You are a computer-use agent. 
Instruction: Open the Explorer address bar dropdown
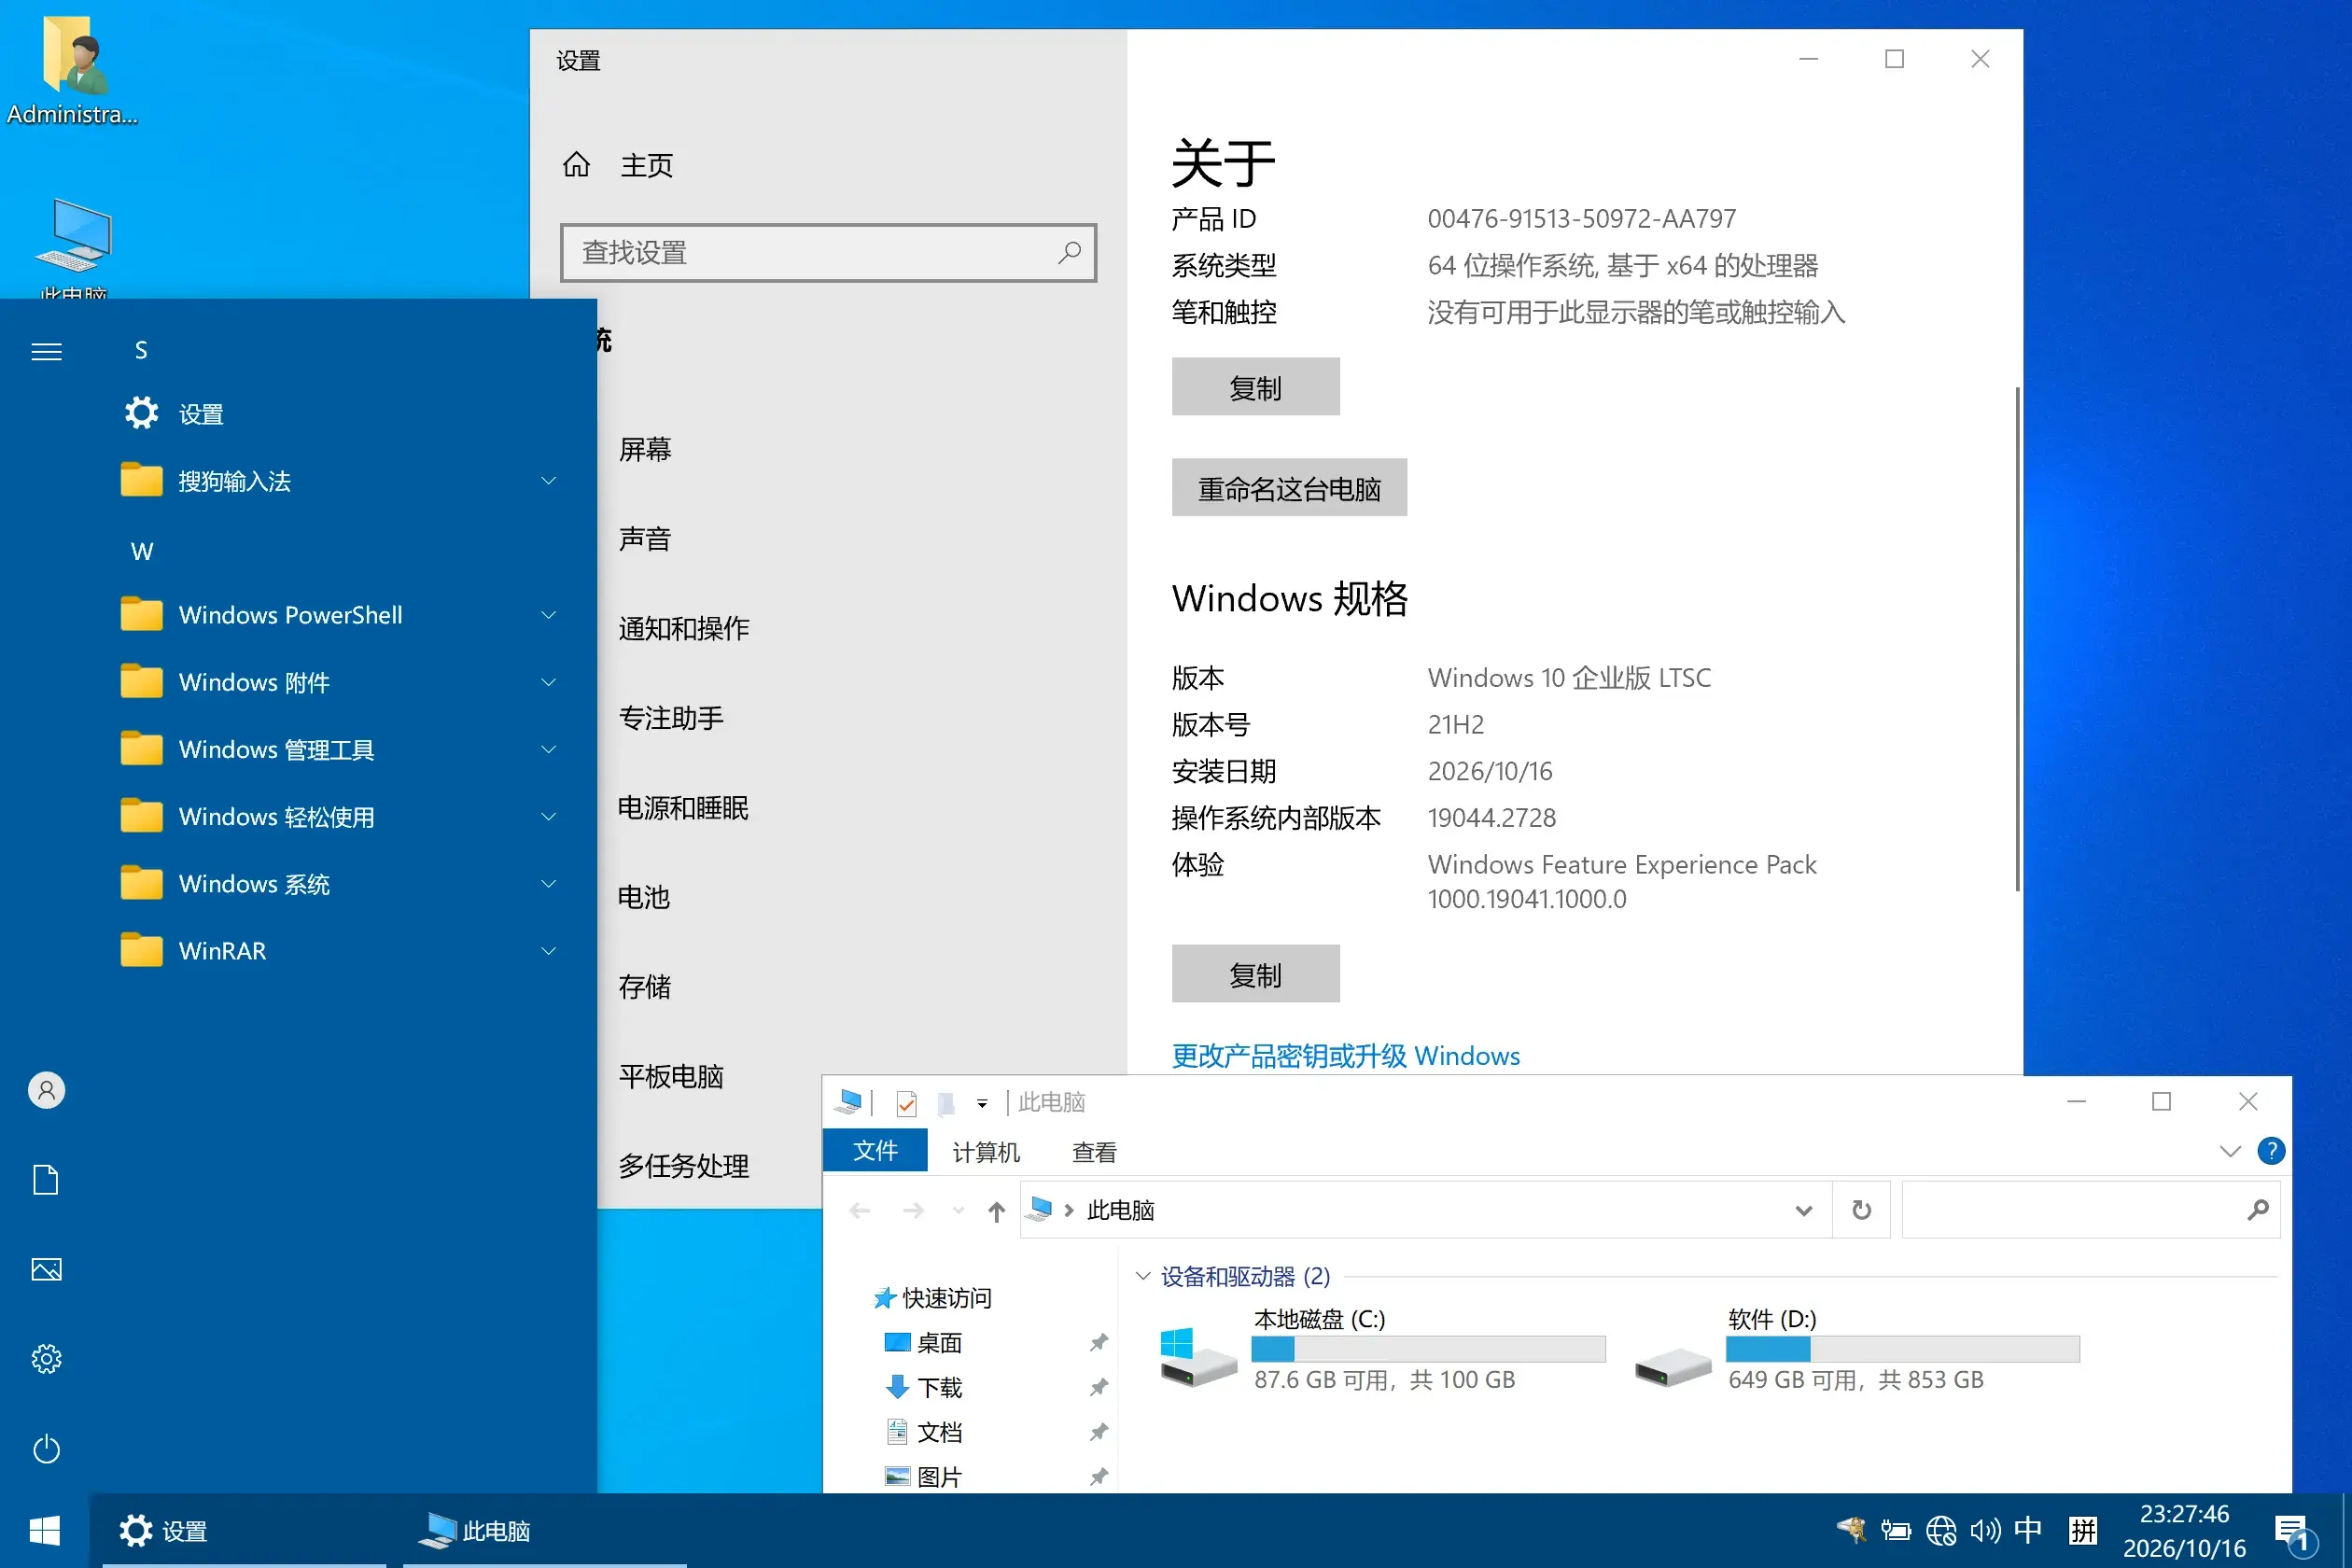1803,1211
